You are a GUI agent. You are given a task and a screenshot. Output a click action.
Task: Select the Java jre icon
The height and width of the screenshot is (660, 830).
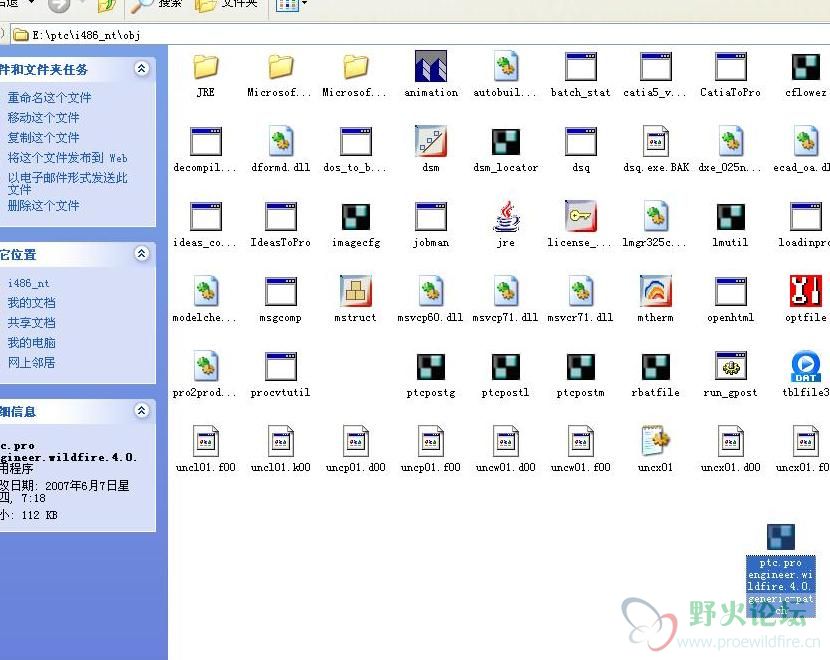(506, 216)
